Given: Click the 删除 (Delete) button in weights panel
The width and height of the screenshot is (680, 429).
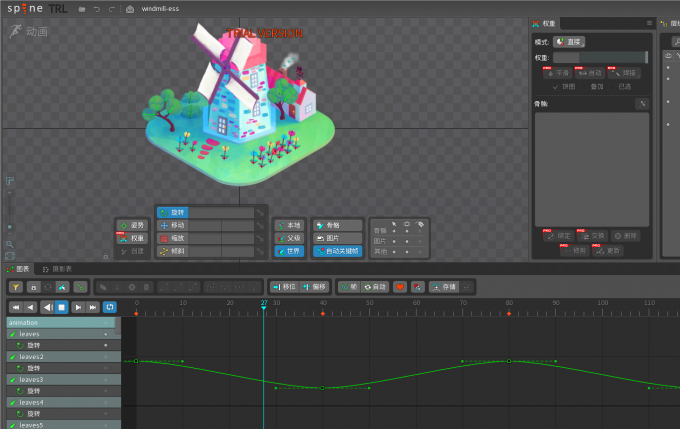Looking at the screenshot, I should click(625, 236).
